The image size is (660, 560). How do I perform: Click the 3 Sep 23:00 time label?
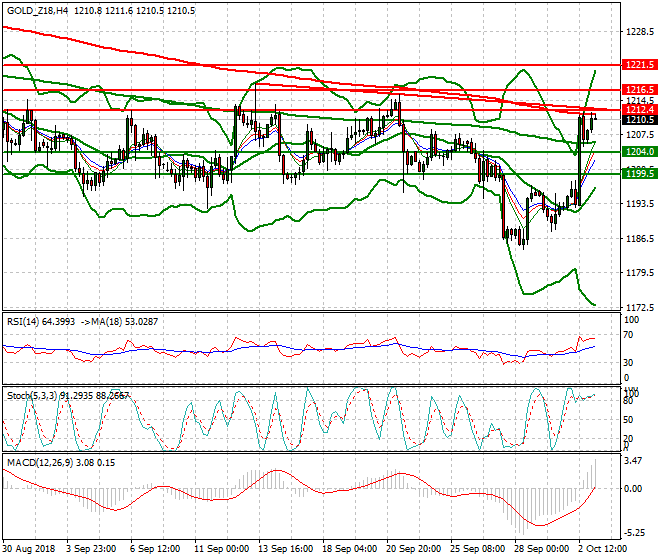91,549
